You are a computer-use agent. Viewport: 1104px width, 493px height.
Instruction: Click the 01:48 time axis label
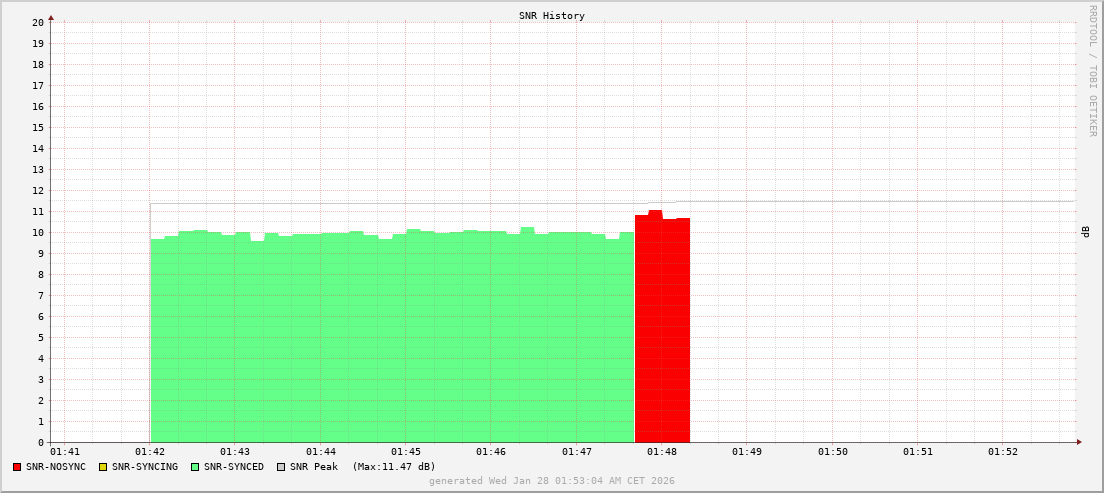(x=662, y=452)
